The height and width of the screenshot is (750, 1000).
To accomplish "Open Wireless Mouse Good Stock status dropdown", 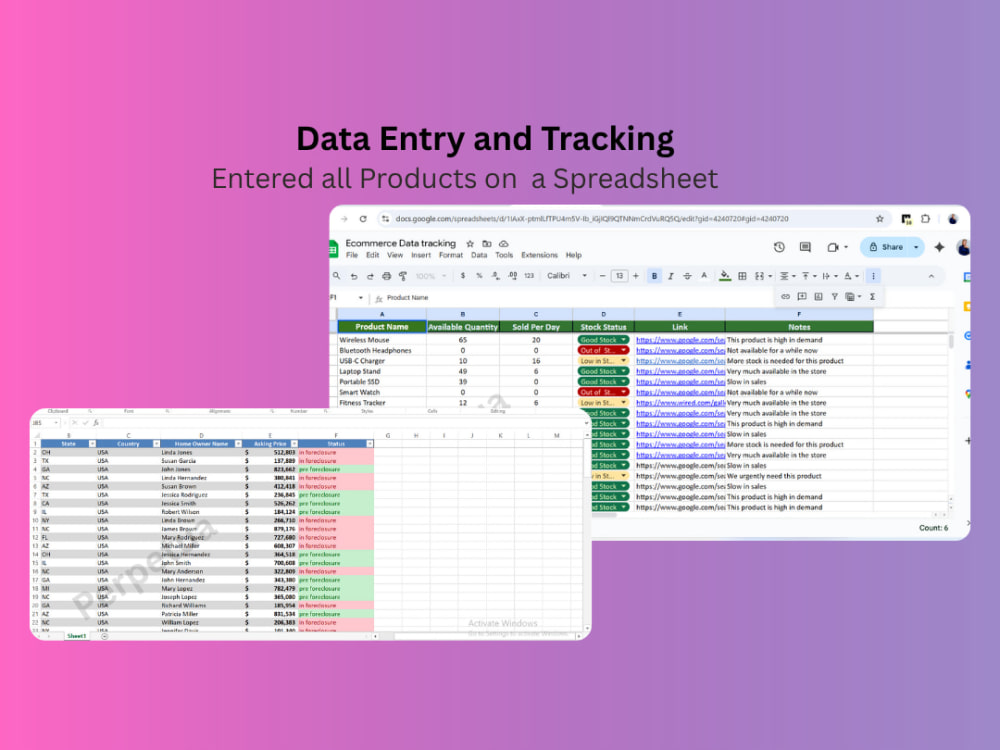I will click(603, 340).
